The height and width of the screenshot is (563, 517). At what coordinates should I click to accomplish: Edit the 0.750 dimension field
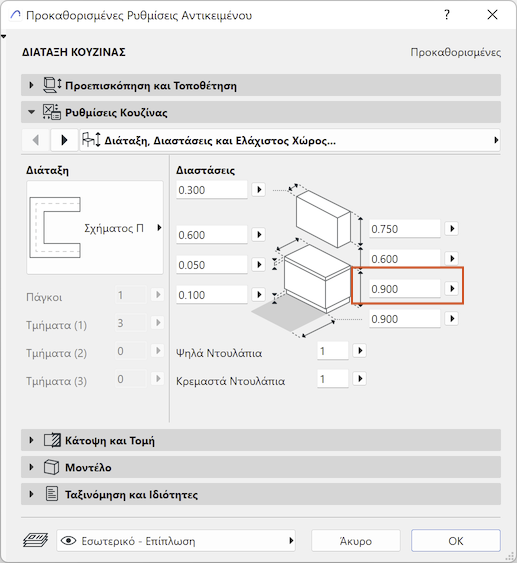[405, 229]
